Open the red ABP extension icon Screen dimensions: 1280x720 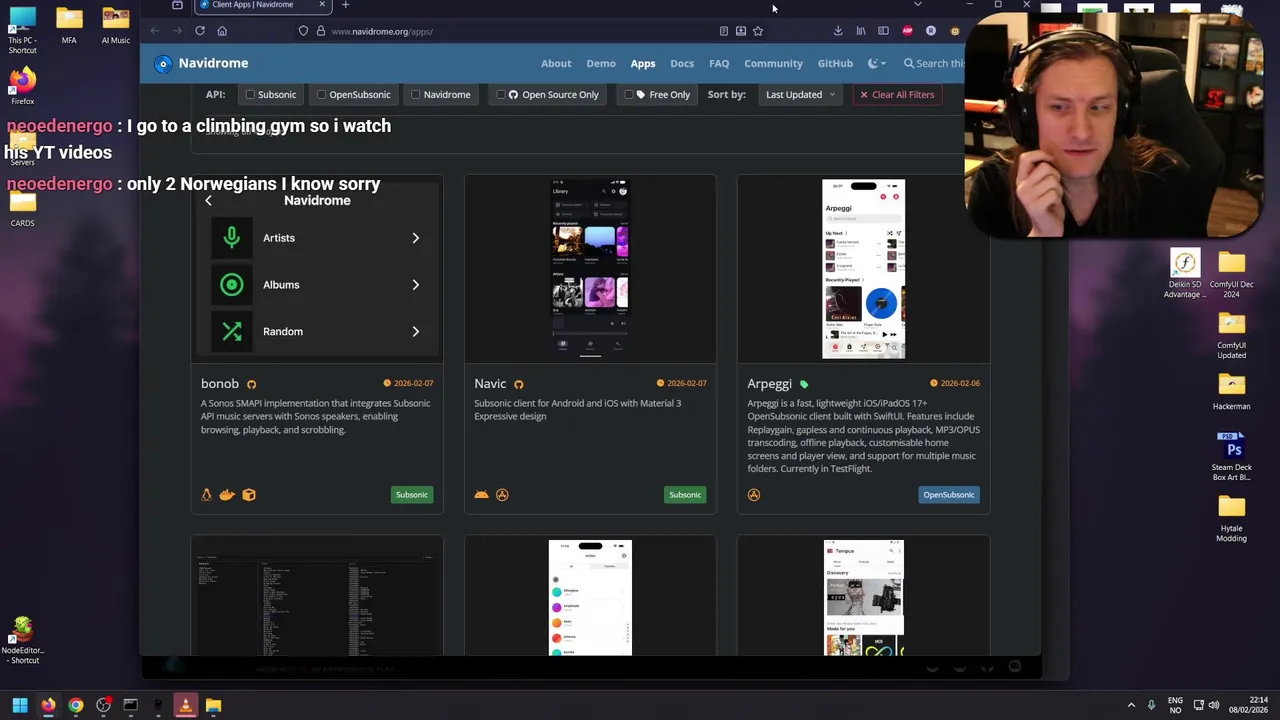pos(907,31)
